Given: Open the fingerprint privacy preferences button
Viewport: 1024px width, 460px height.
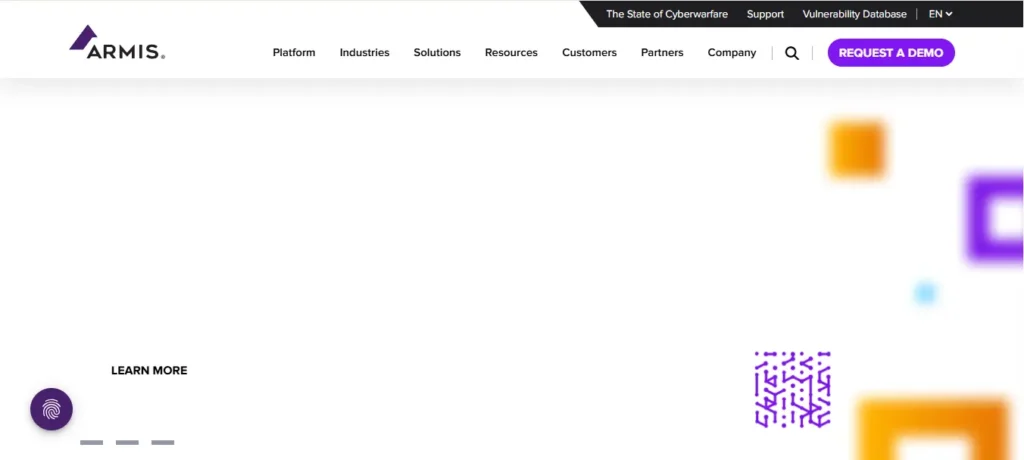Looking at the screenshot, I should click(x=51, y=409).
